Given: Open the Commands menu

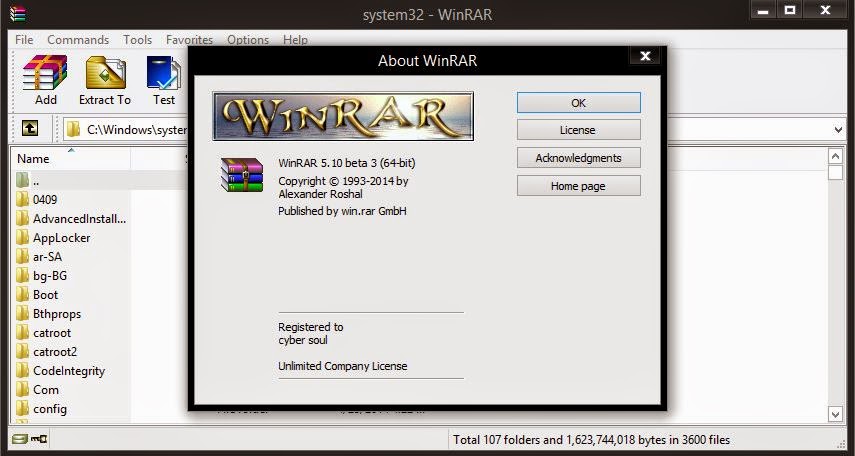Looking at the screenshot, I should tap(78, 40).
